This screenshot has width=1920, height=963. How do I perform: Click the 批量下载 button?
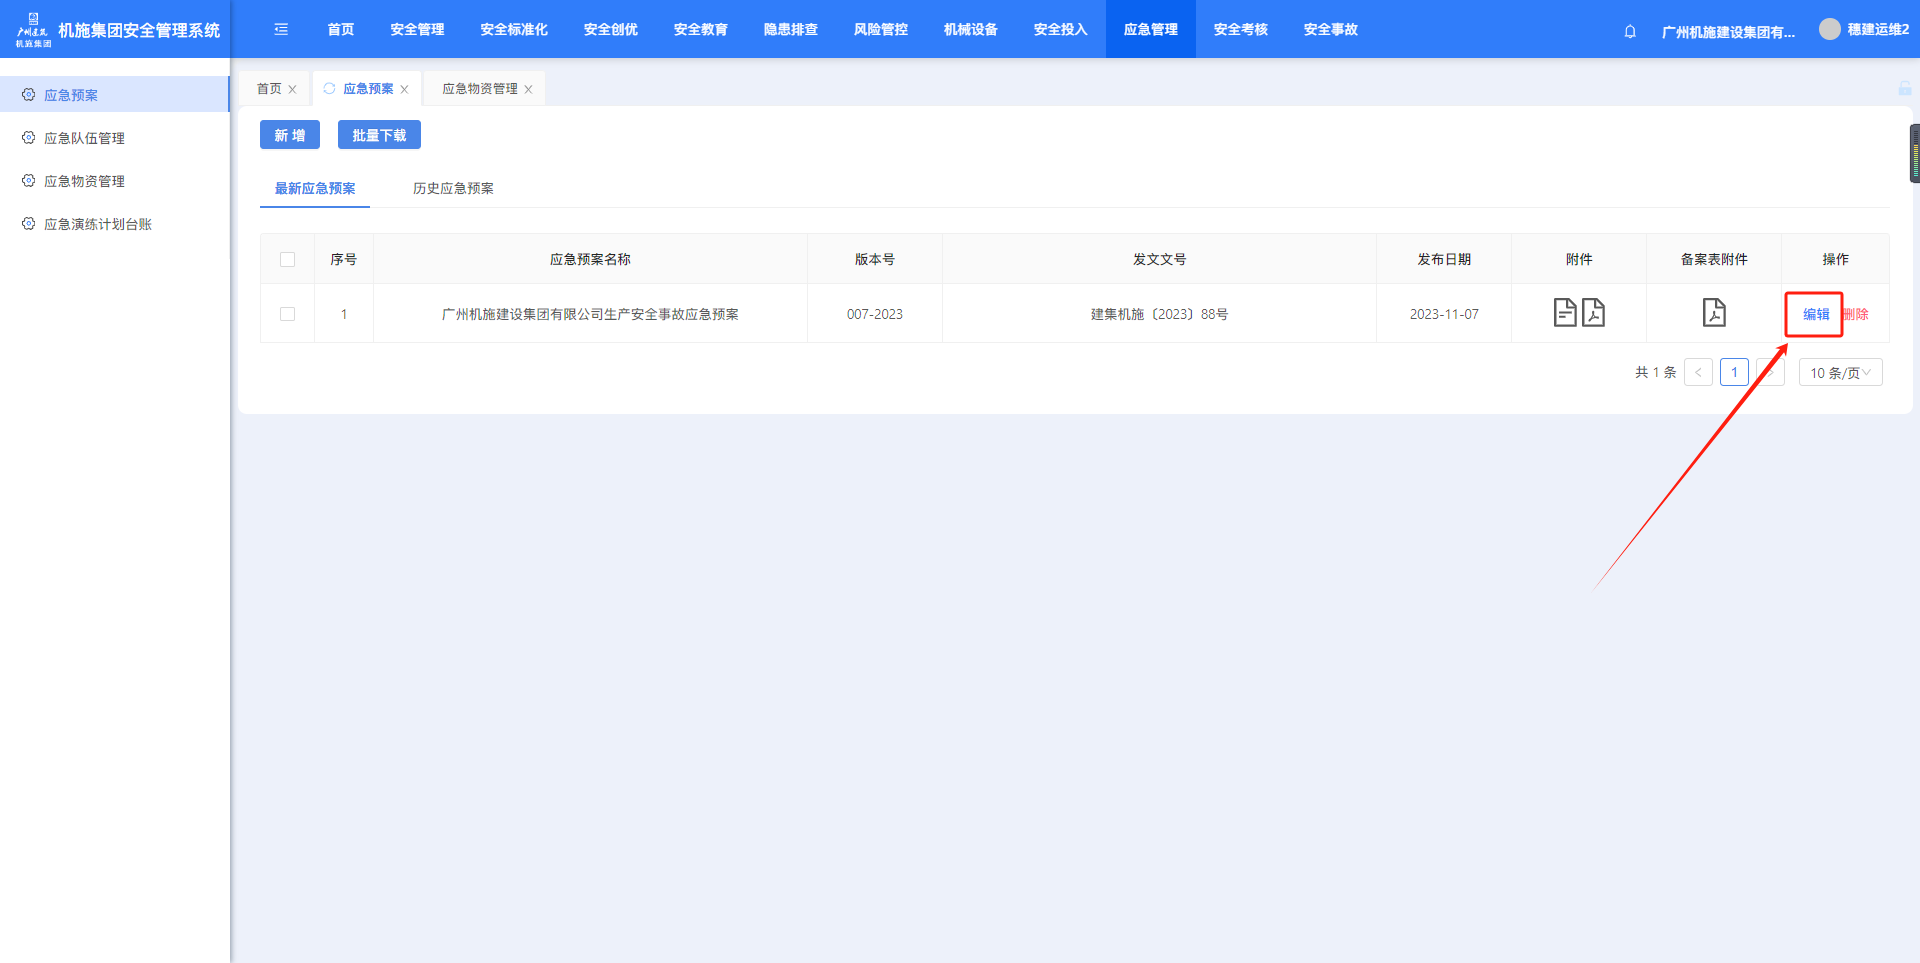[x=379, y=135]
